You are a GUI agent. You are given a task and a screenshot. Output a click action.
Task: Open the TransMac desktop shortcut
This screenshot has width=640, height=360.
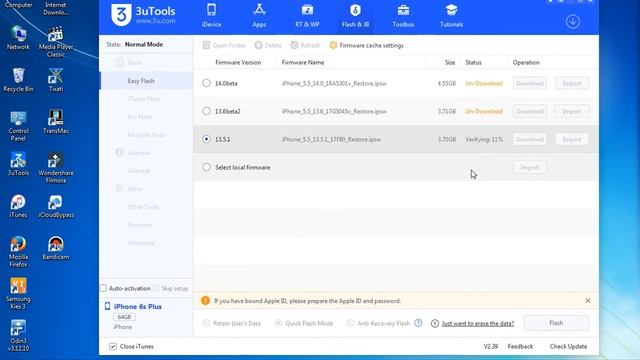click(56, 122)
